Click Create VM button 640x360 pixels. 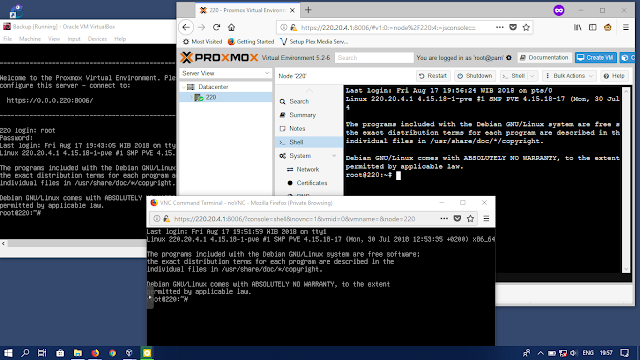(x=596, y=58)
